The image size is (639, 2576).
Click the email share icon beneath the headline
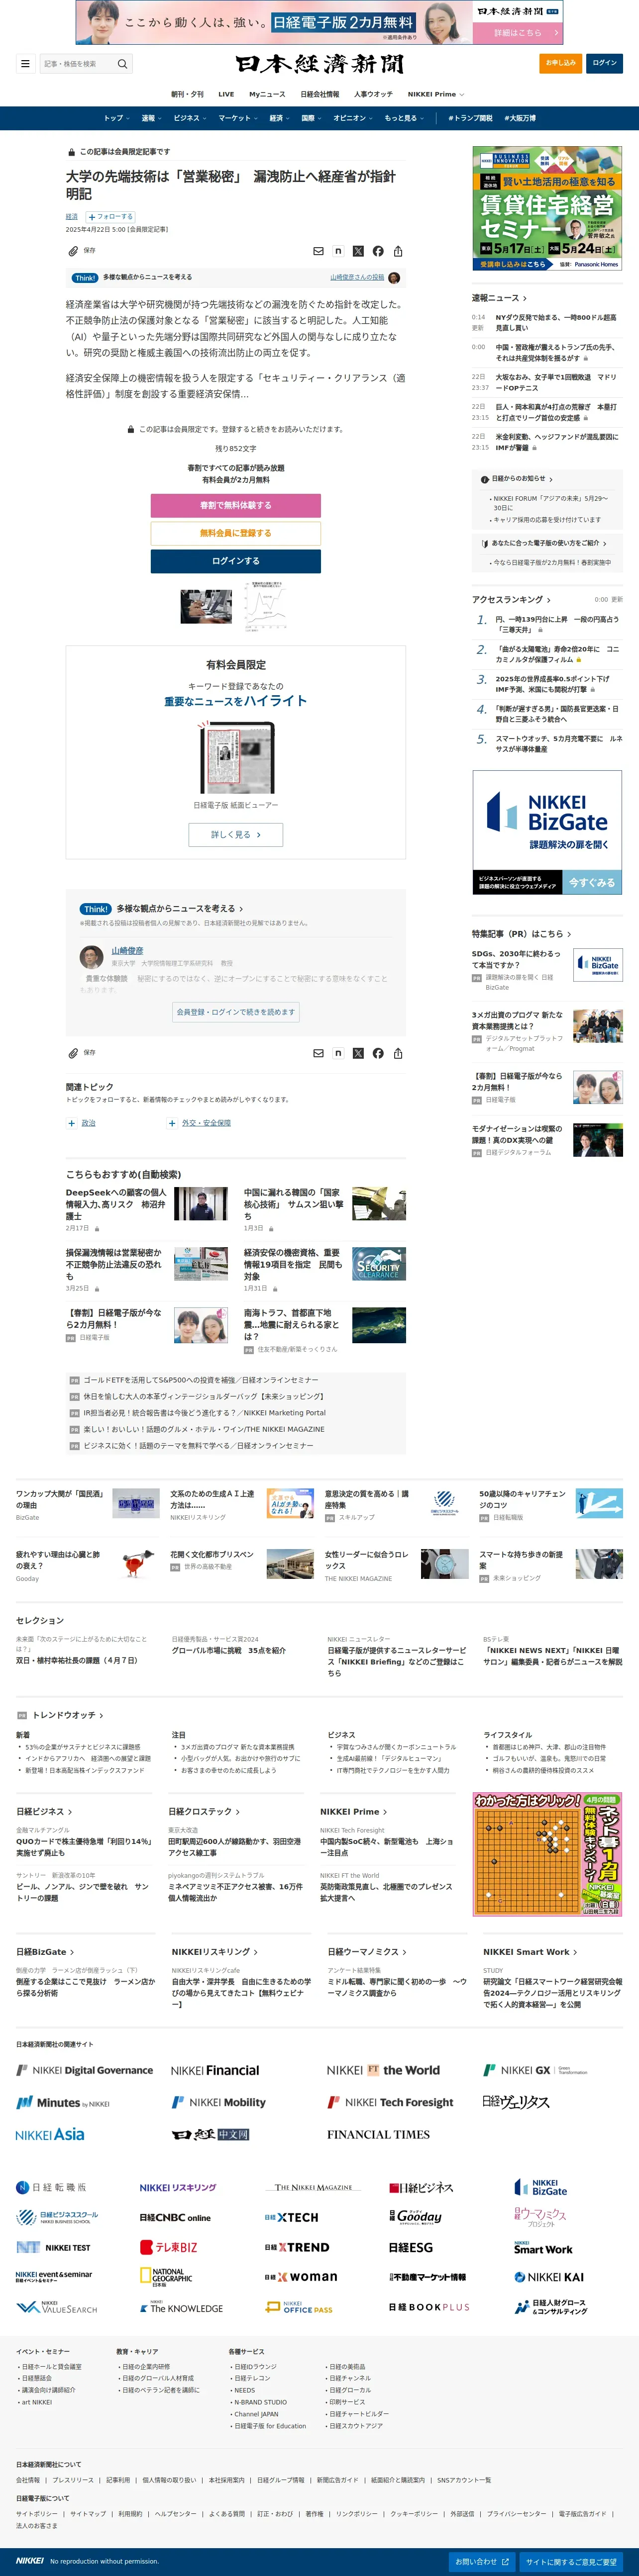318,251
